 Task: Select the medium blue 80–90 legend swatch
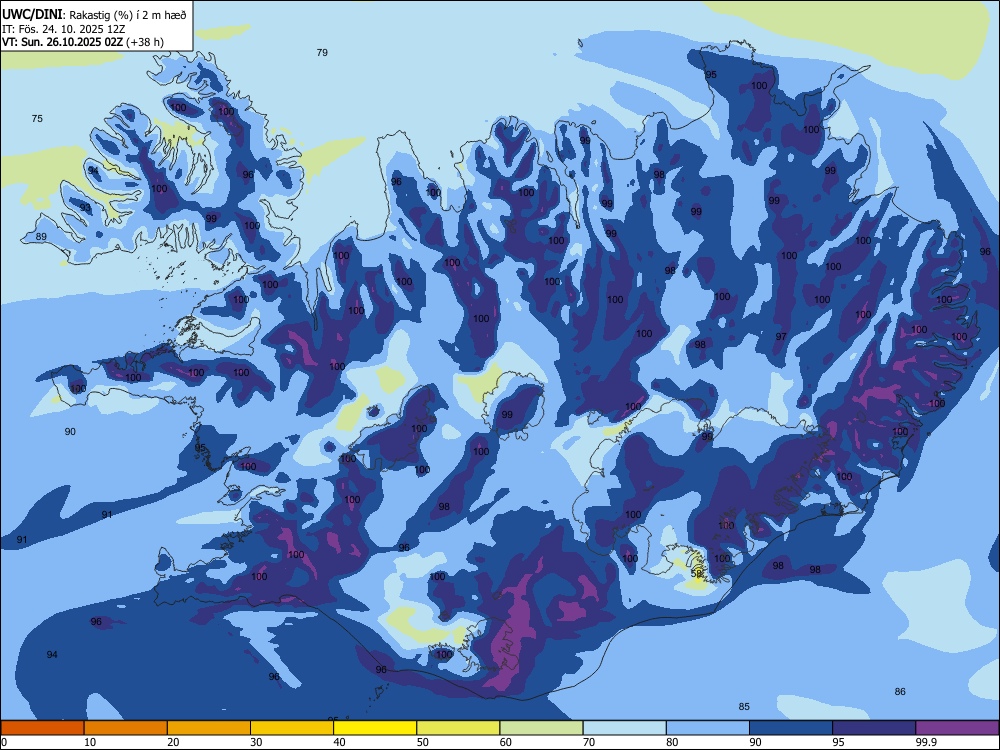pos(708,728)
